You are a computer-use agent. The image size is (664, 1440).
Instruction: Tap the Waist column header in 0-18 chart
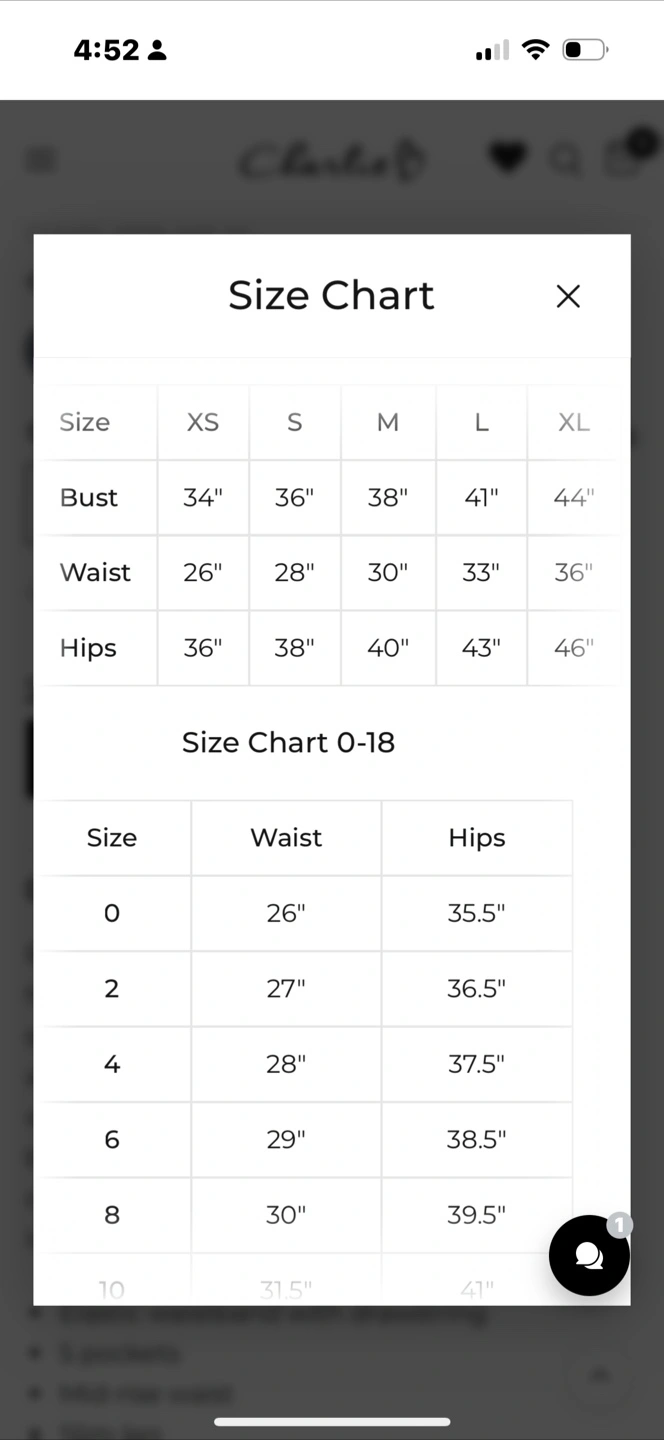tap(286, 838)
